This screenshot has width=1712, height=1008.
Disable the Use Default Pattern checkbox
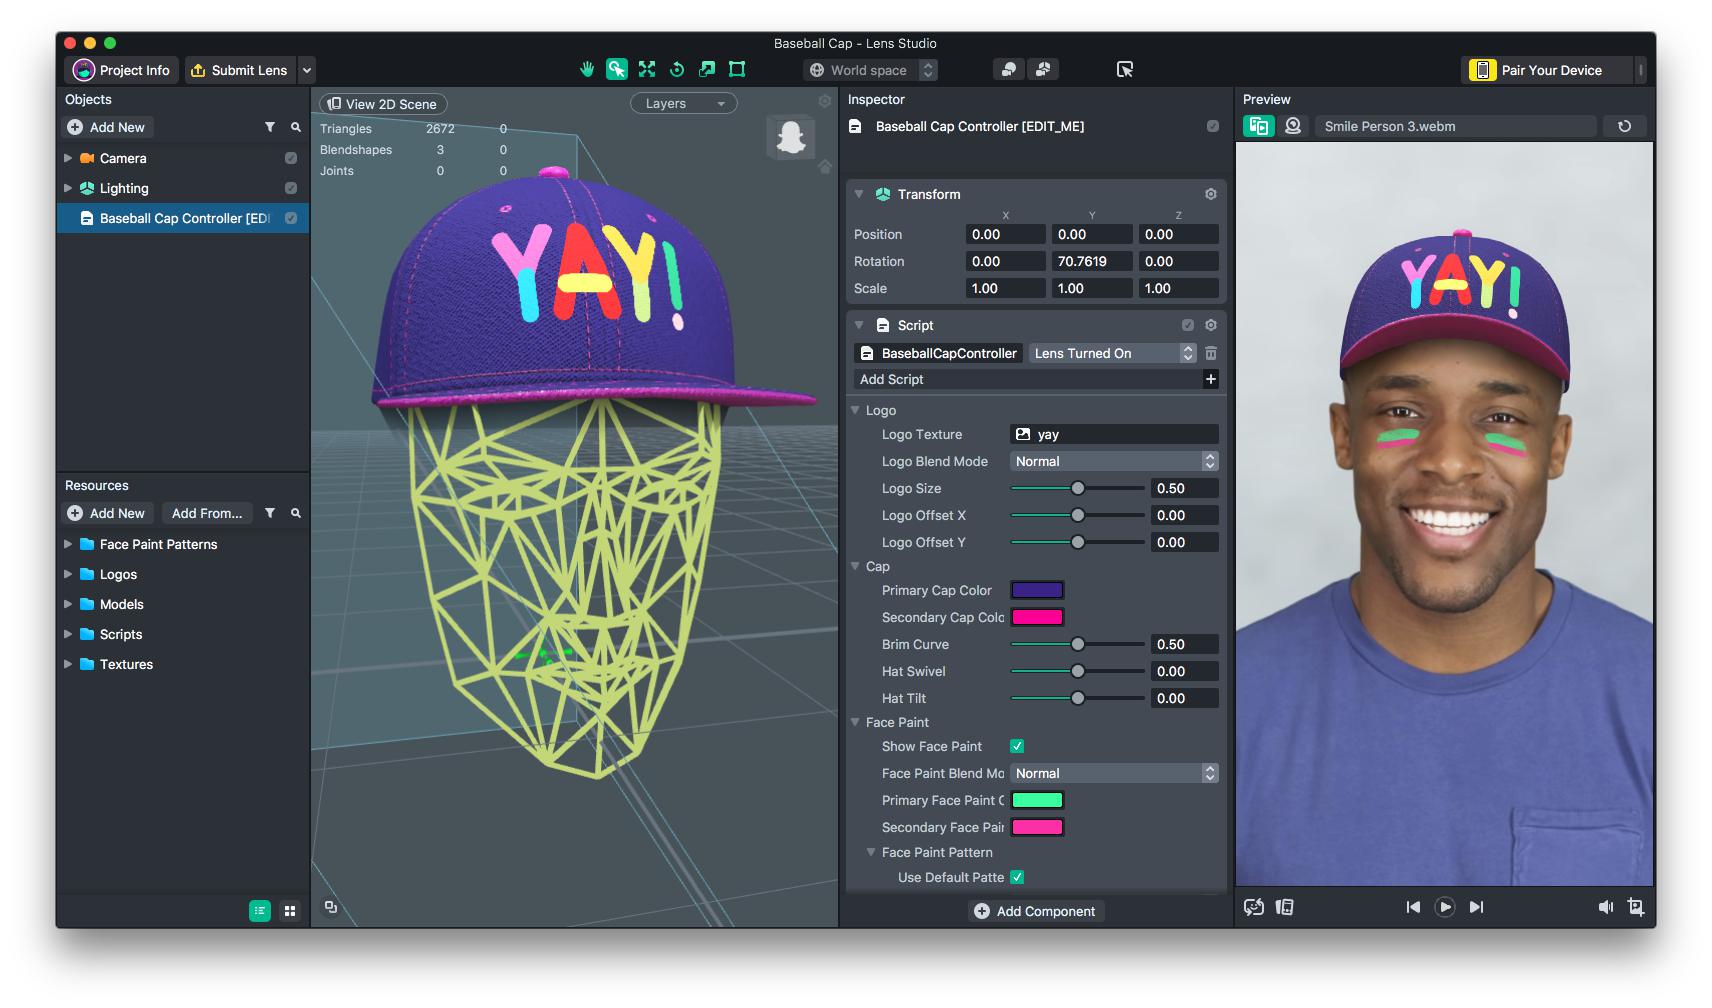click(x=1017, y=877)
